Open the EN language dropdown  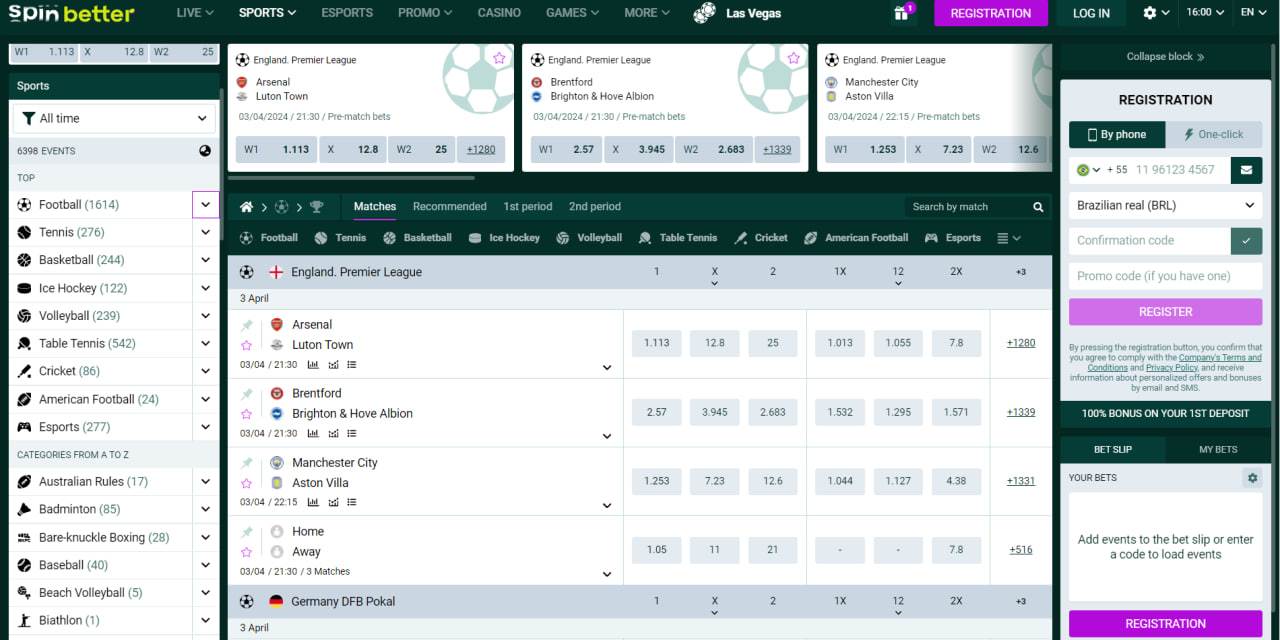(x=1253, y=13)
